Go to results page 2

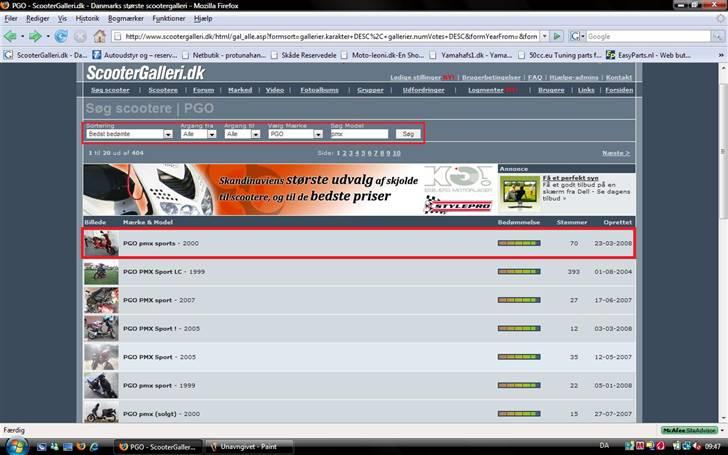point(344,153)
